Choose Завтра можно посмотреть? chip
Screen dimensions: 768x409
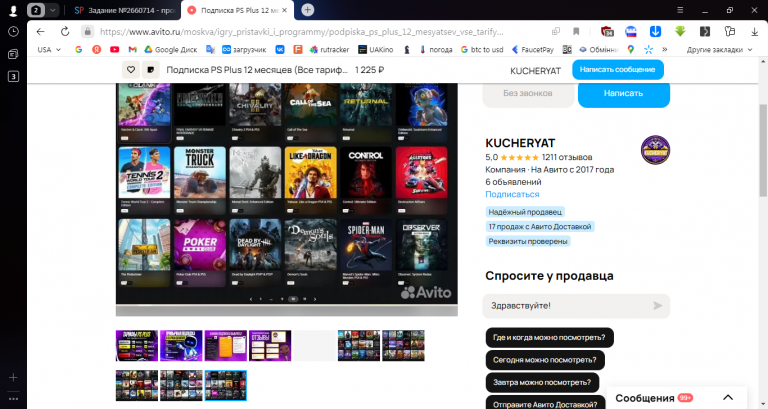542,383
